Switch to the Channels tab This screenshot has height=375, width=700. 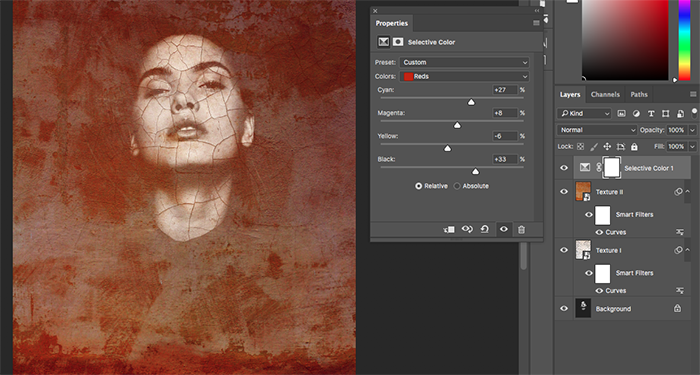pos(605,94)
